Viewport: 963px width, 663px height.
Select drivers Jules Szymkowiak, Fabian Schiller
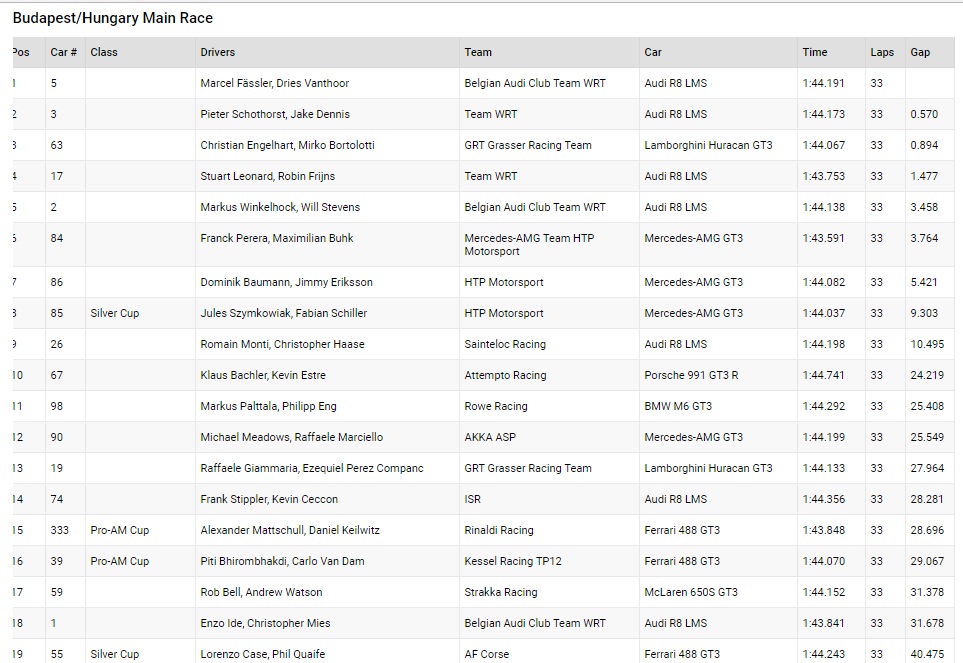click(284, 313)
